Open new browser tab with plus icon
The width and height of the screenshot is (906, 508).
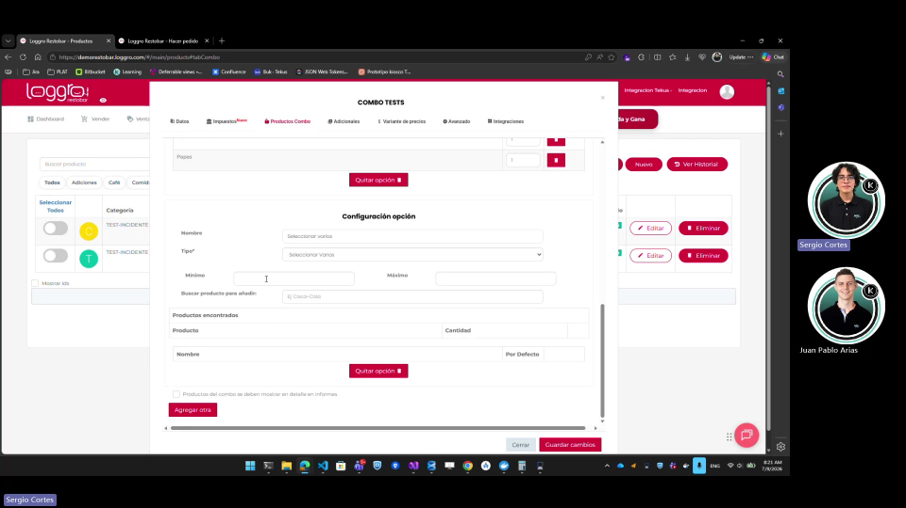tap(222, 41)
